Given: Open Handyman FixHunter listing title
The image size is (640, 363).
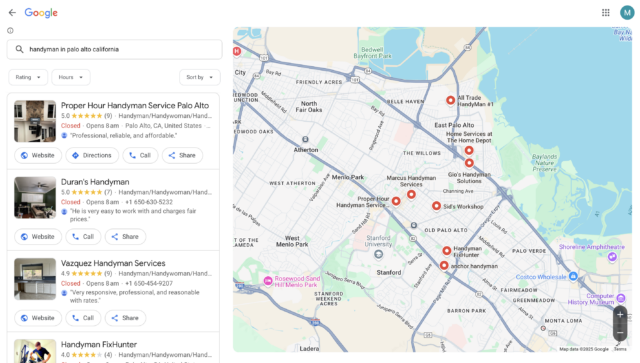Looking at the screenshot, I should point(99,344).
